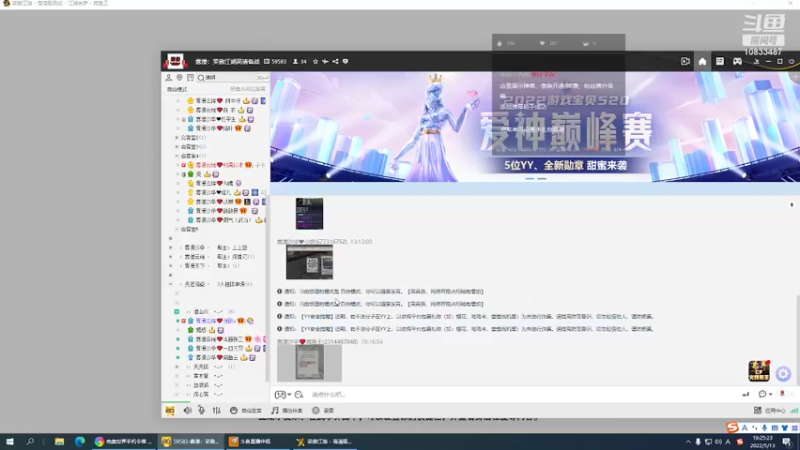The width and height of the screenshot is (800, 450).
Task: Expand the second collapsed sub-room in tree
Action: tap(177, 147)
